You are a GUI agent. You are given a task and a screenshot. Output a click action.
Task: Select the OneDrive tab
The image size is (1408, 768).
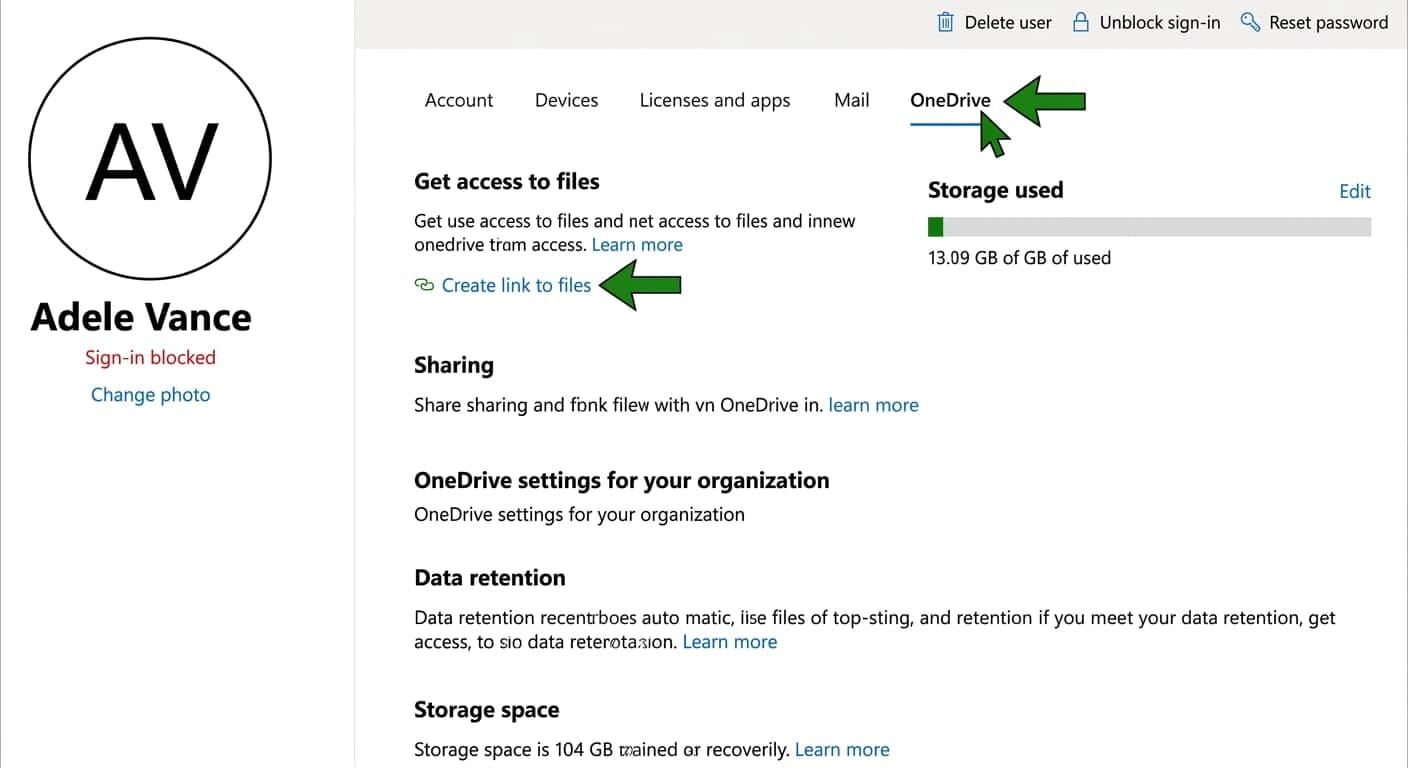(x=950, y=100)
